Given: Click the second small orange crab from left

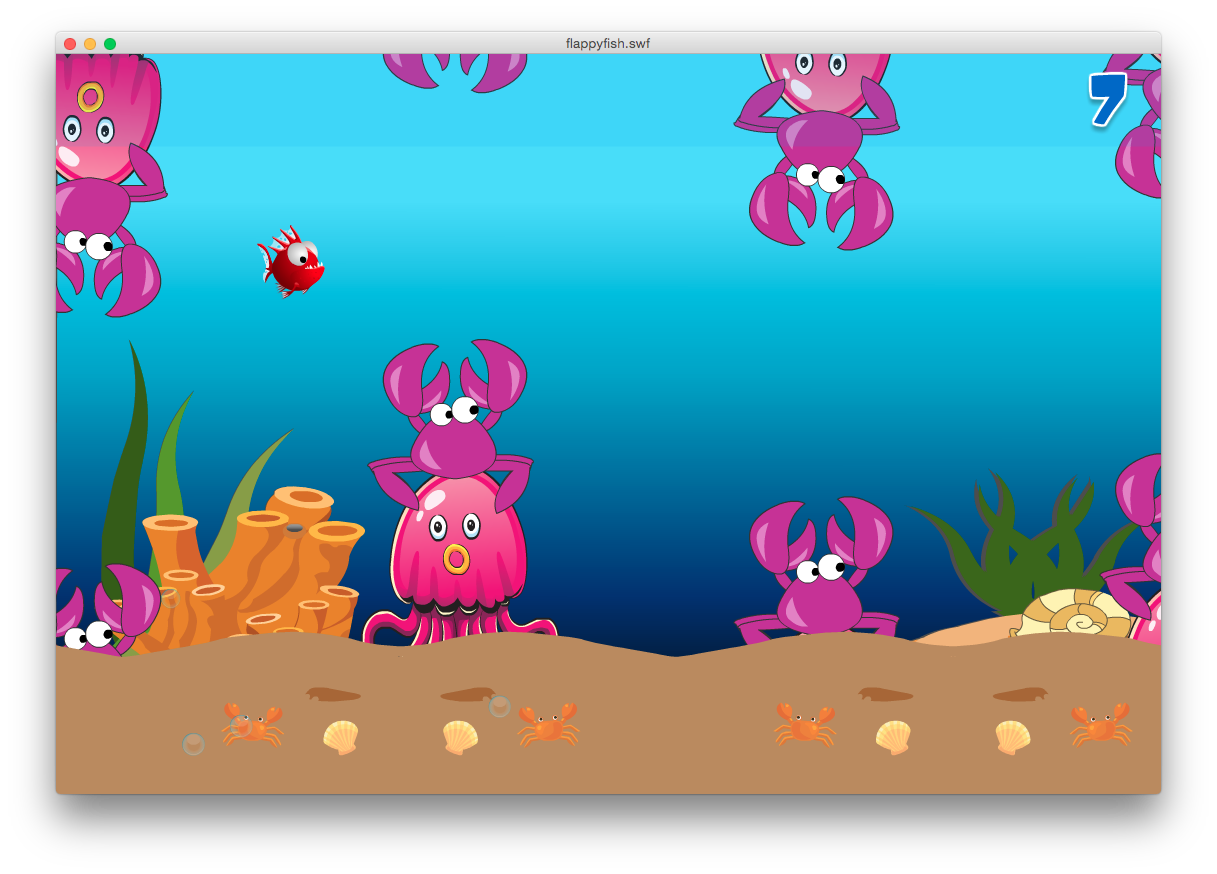Looking at the screenshot, I should 548,724.
